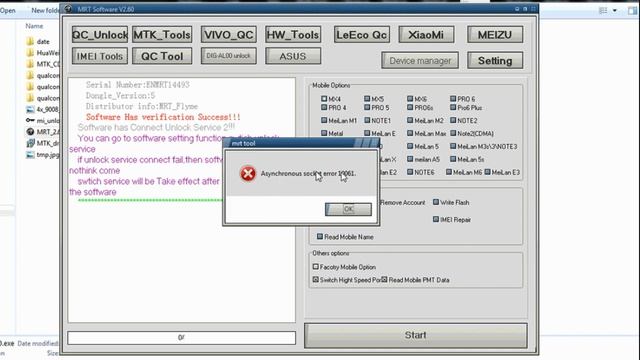Check the MeiLan M3s\3\NOTE3 option
This screenshot has width=640, height=360.
coord(453,146)
